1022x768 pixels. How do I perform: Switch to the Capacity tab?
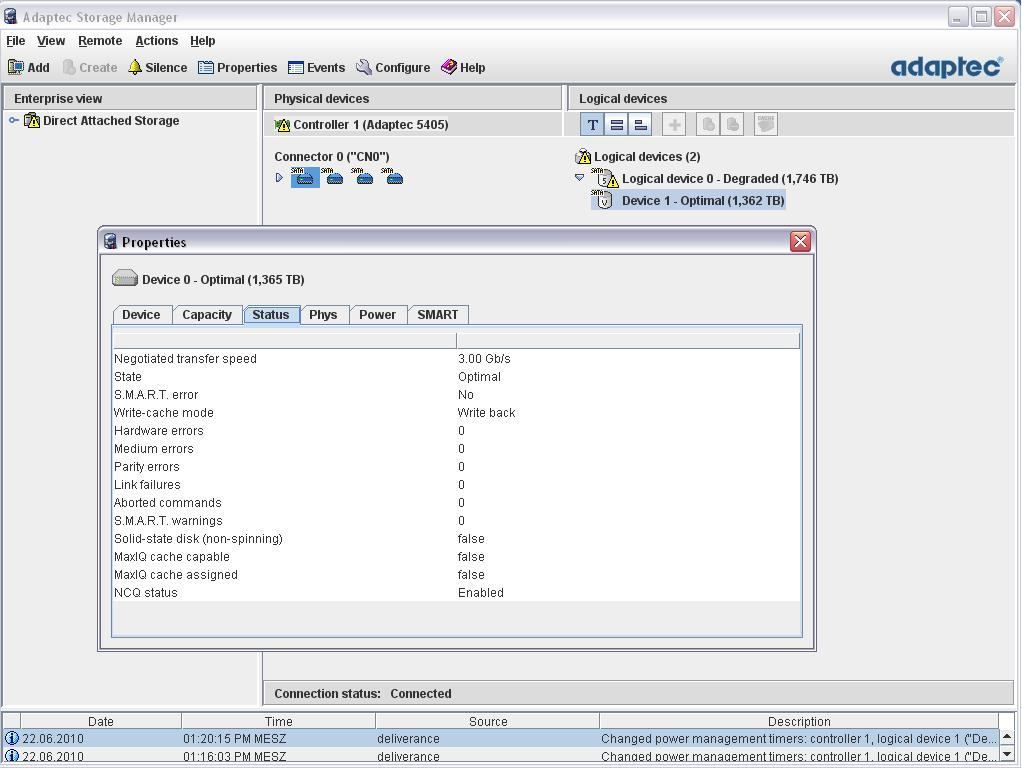point(207,315)
